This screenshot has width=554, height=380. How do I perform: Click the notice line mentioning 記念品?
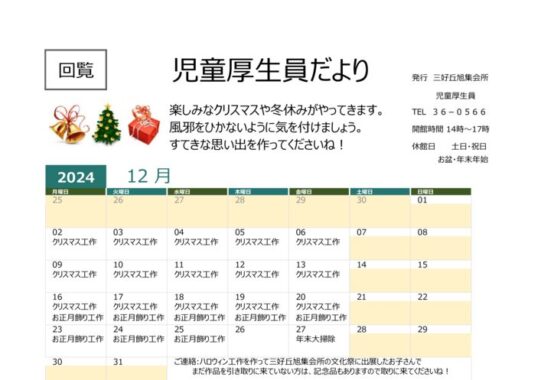[x=321, y=372]
